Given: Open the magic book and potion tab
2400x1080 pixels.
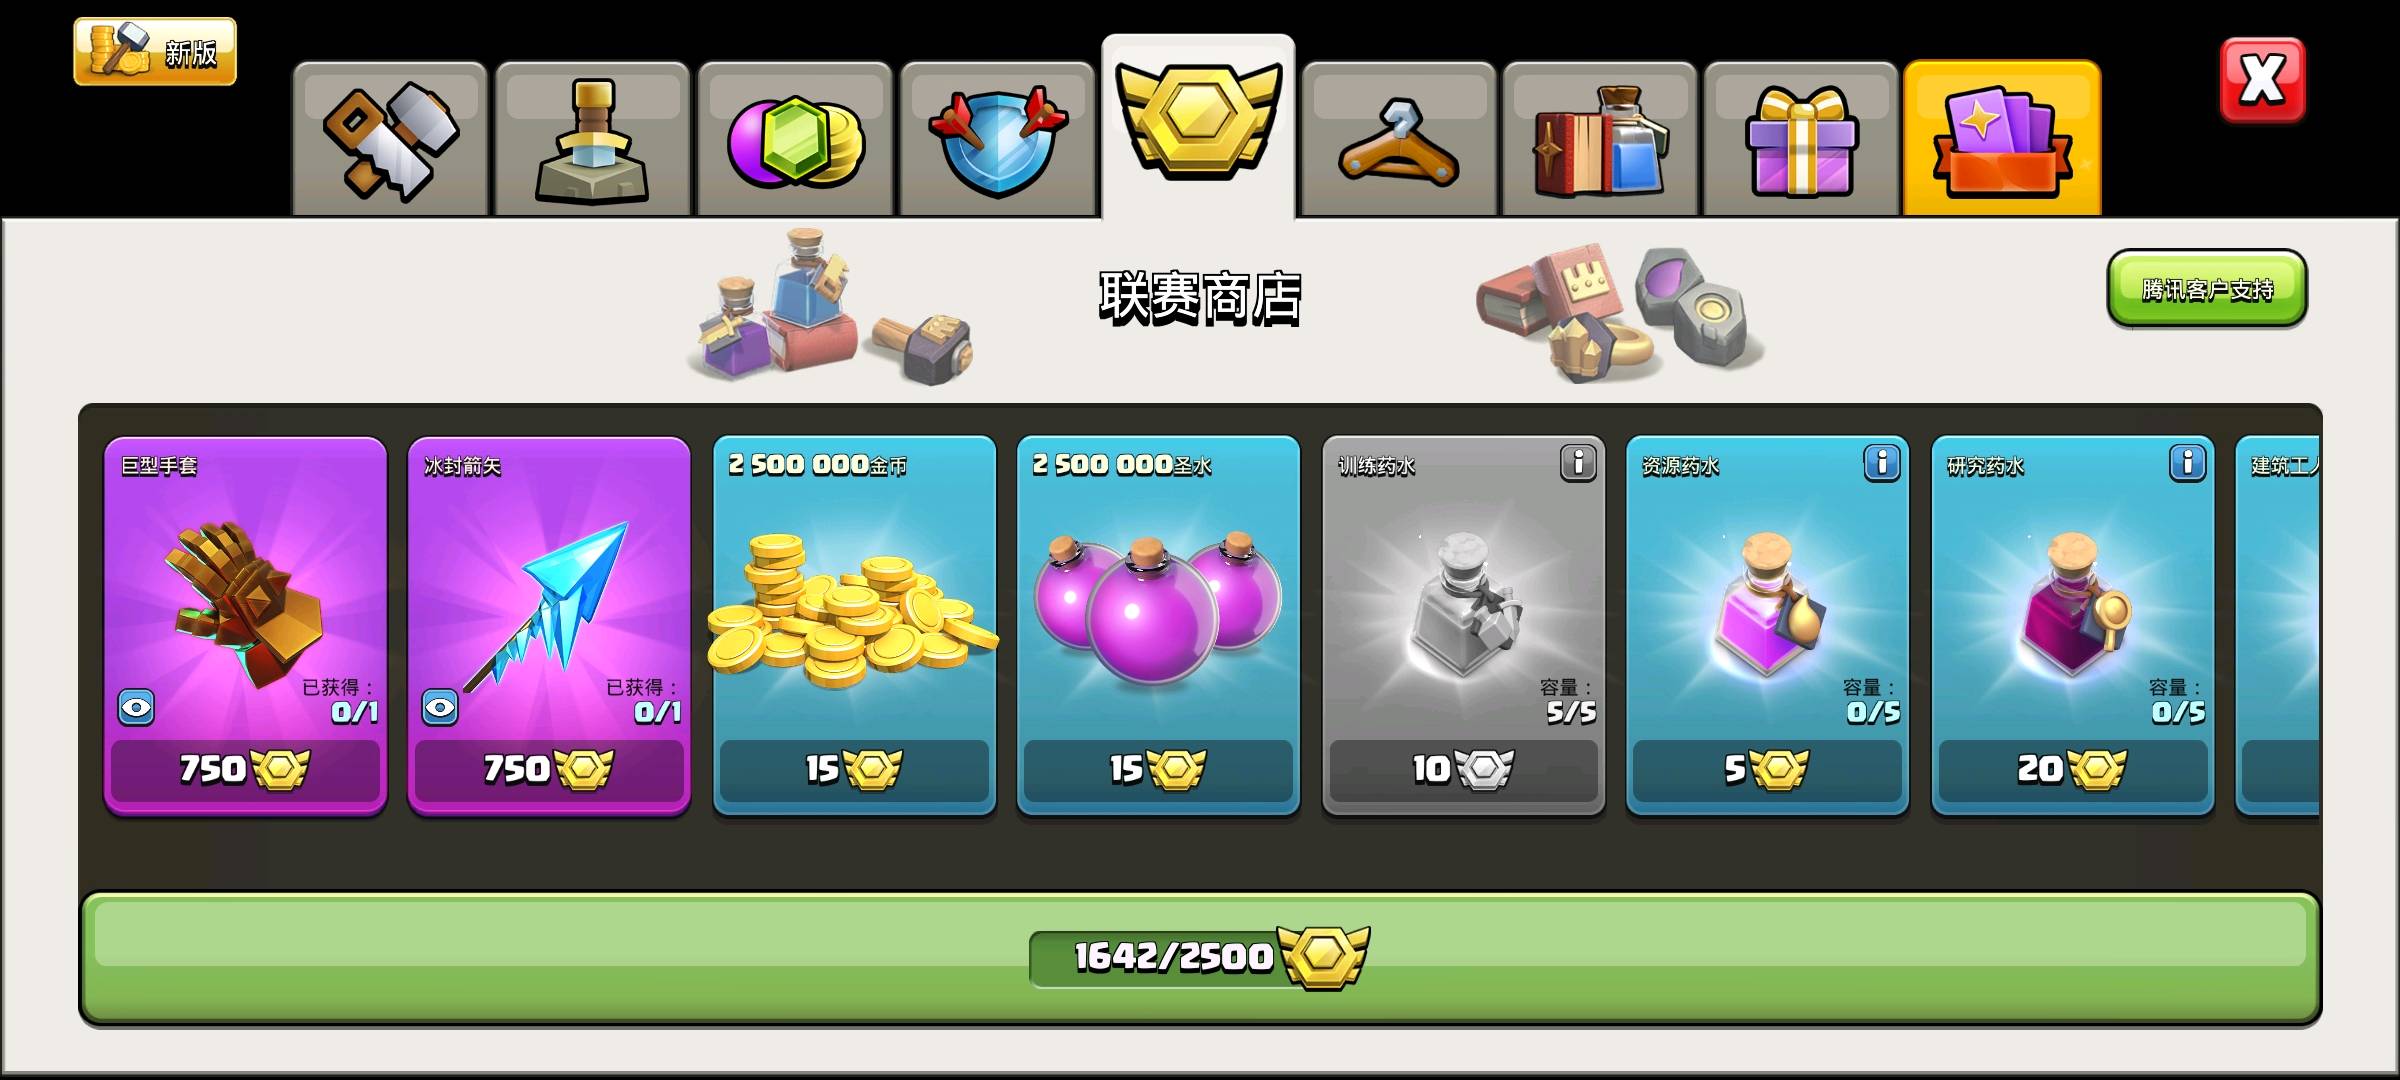Looking at the screenshot, I should [1600, 139].
